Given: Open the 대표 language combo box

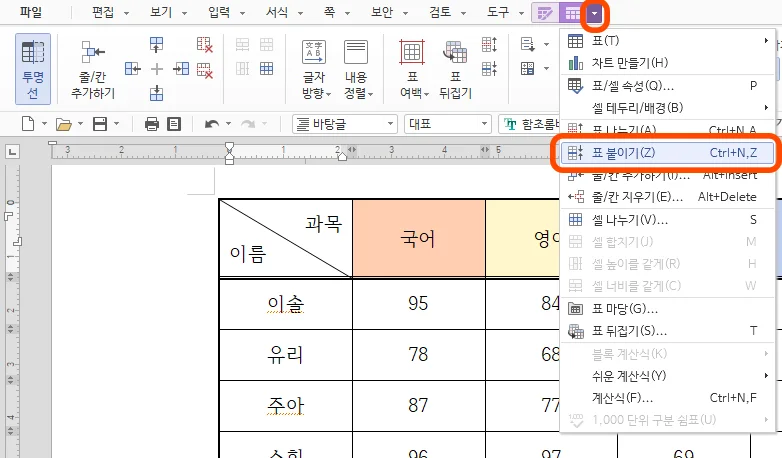Looking at the screenshot, I should 448,124.
